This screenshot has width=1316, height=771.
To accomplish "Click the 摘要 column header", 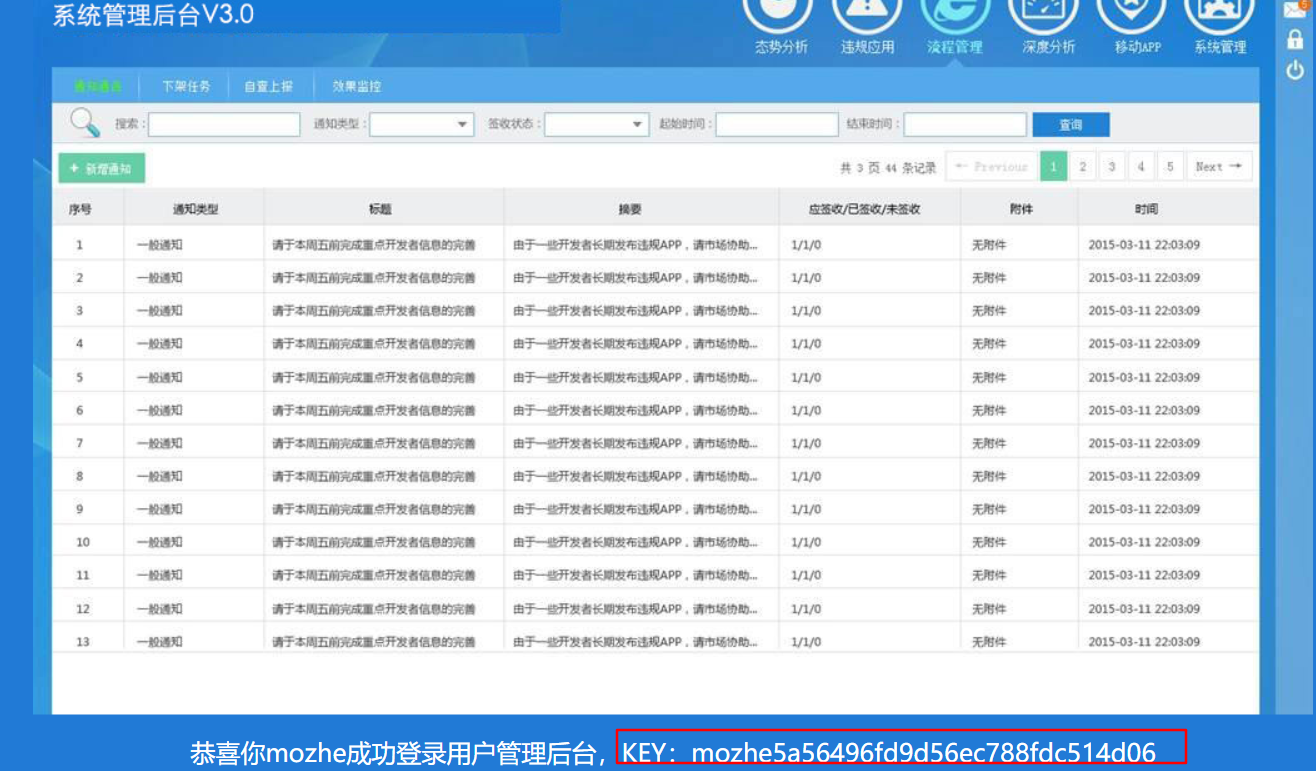I will coord(630,210).
